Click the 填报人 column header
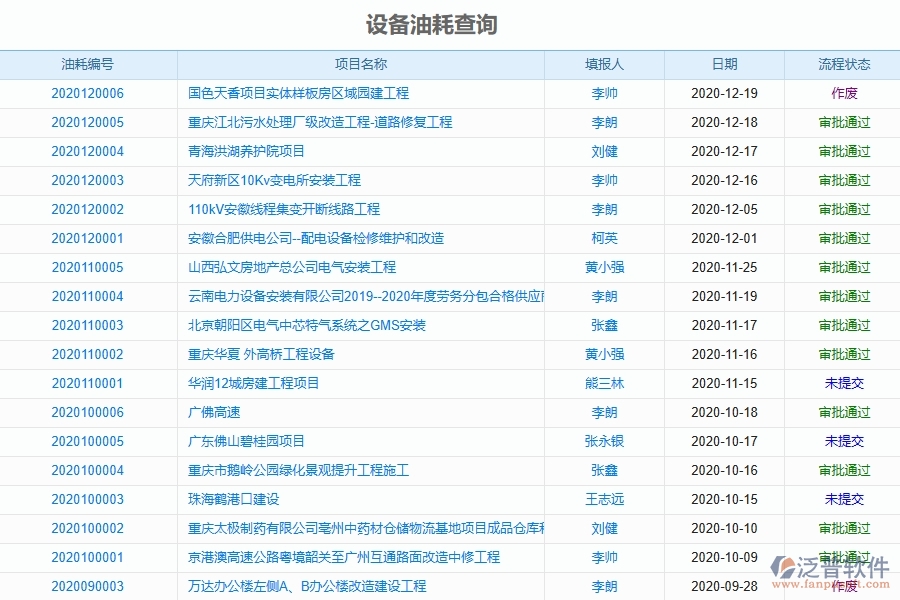Screen dimensions: 900x600 pos(604,63)
